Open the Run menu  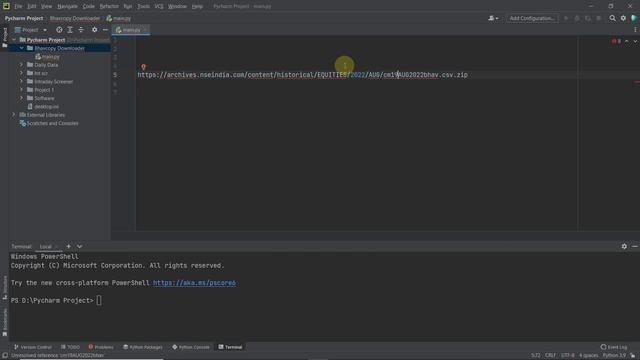pyautogui.click(x=128, y=7)
